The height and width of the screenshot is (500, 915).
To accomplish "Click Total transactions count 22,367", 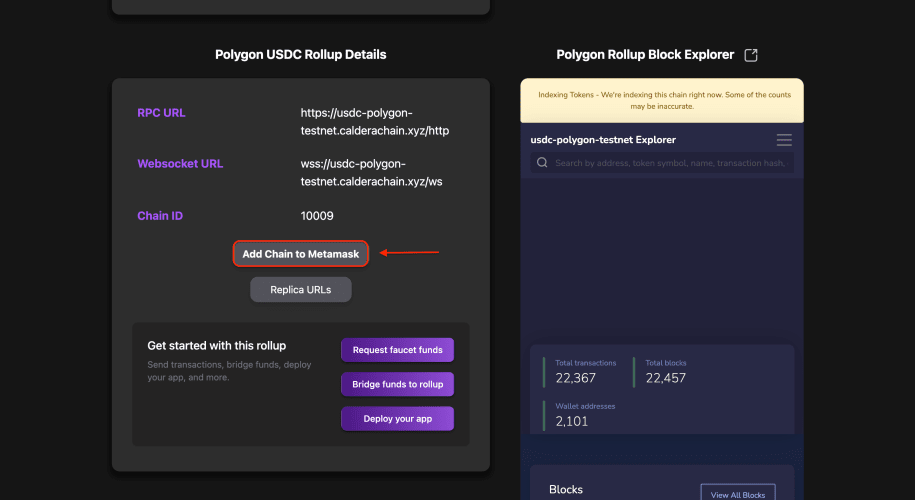I will [x=575, y=378].
